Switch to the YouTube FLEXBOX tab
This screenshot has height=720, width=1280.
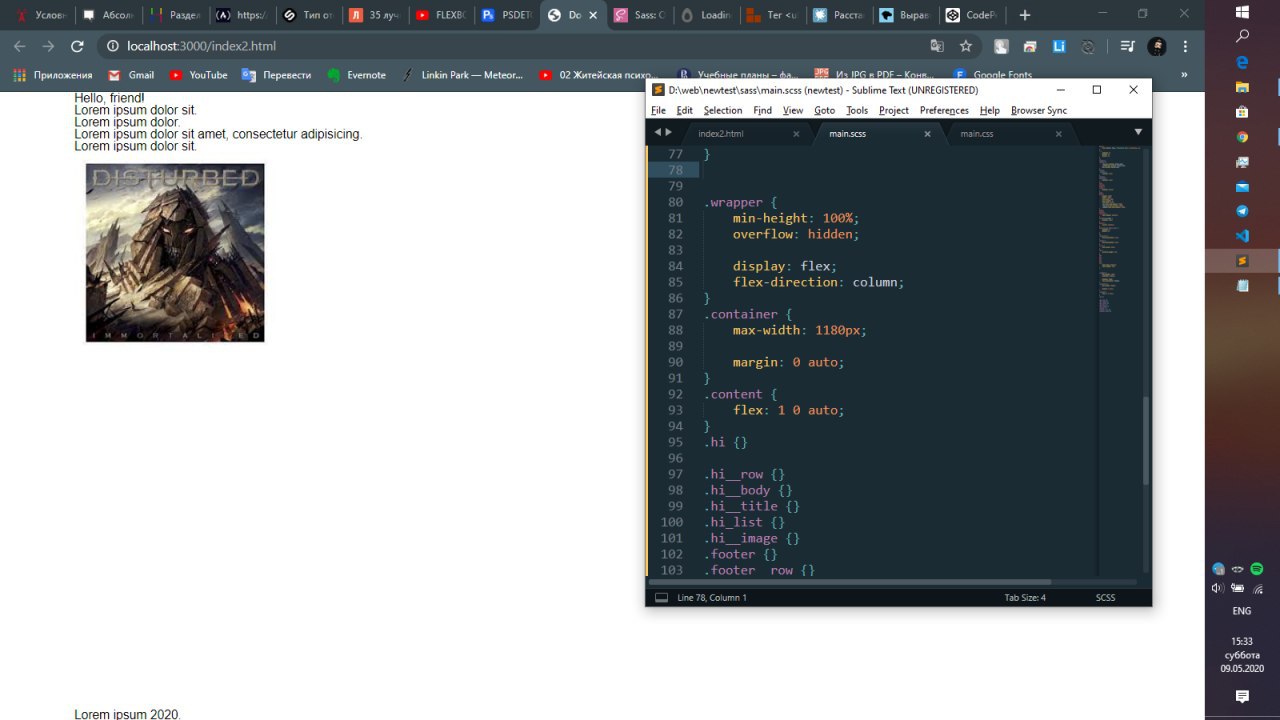(439, 15)
